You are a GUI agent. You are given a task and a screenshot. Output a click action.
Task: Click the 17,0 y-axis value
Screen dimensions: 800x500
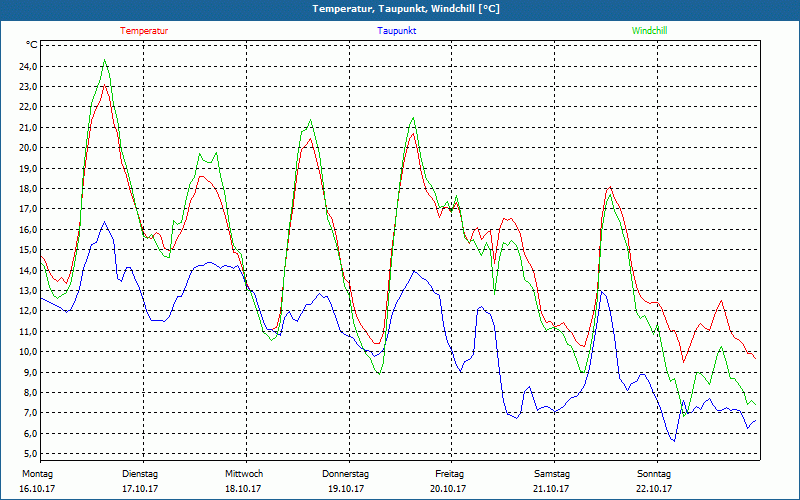coord(29,209)
